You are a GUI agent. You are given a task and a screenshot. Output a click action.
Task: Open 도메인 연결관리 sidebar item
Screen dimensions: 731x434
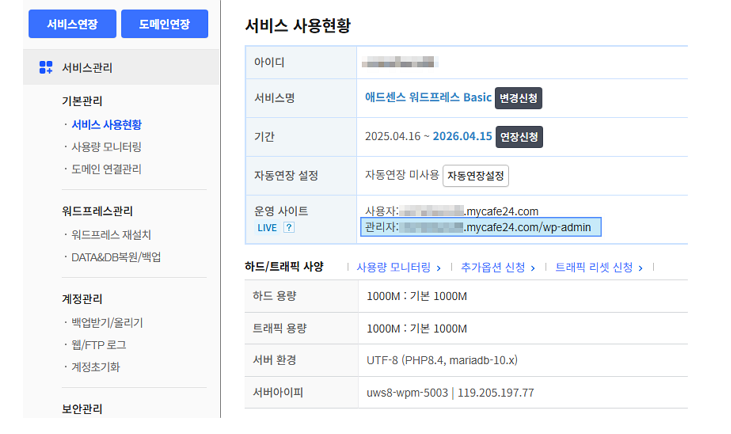coord(106,169)
